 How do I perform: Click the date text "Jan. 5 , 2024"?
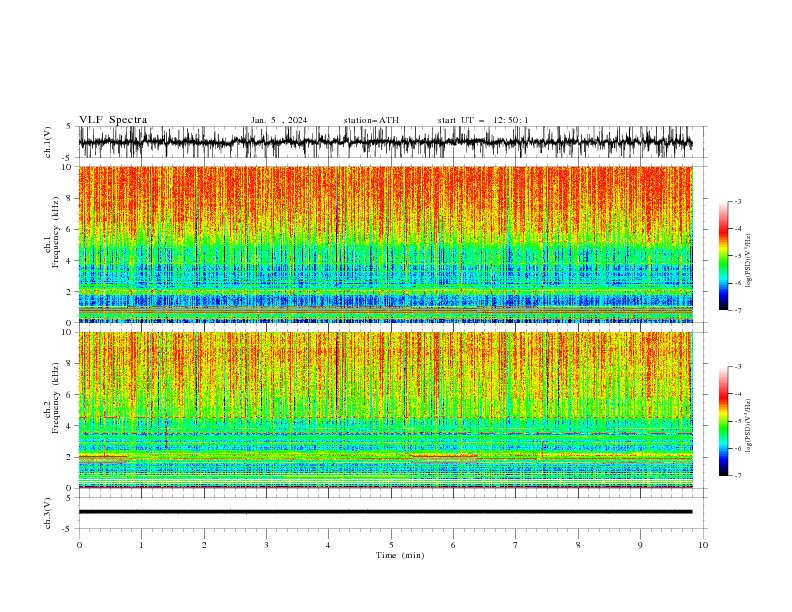[x=279, y=120]
